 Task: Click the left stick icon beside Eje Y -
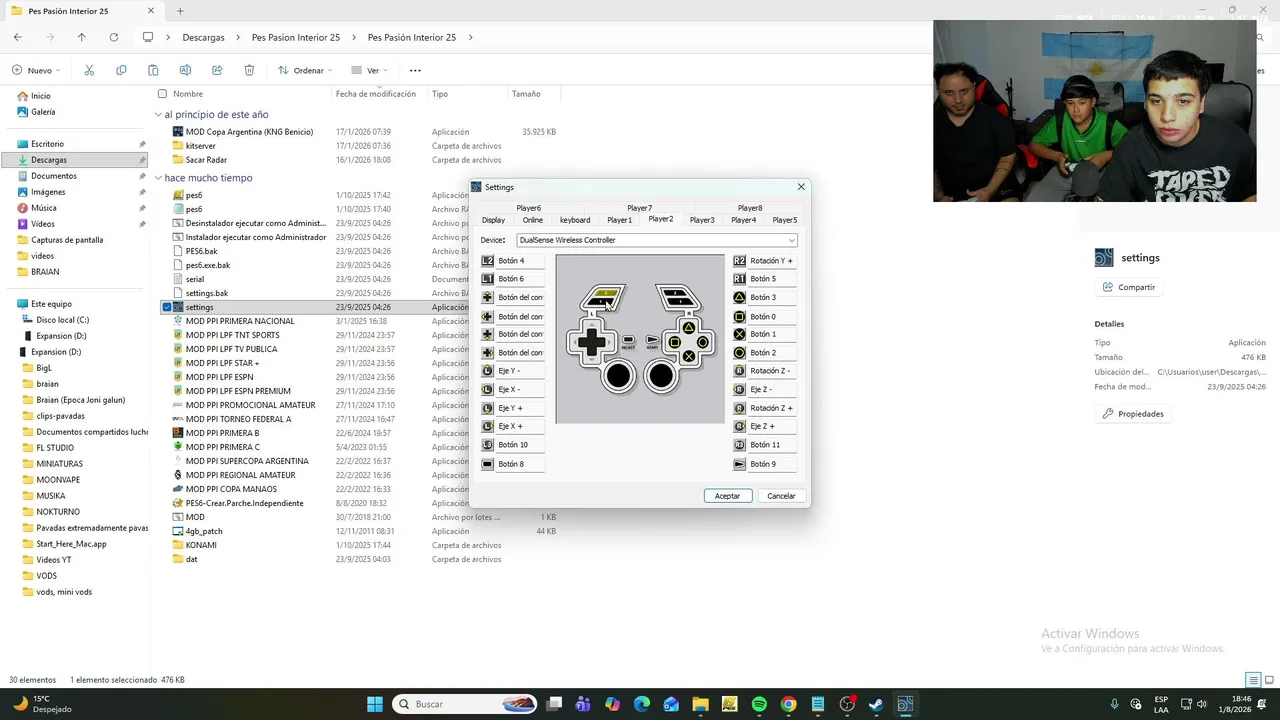tap(488, 371)
